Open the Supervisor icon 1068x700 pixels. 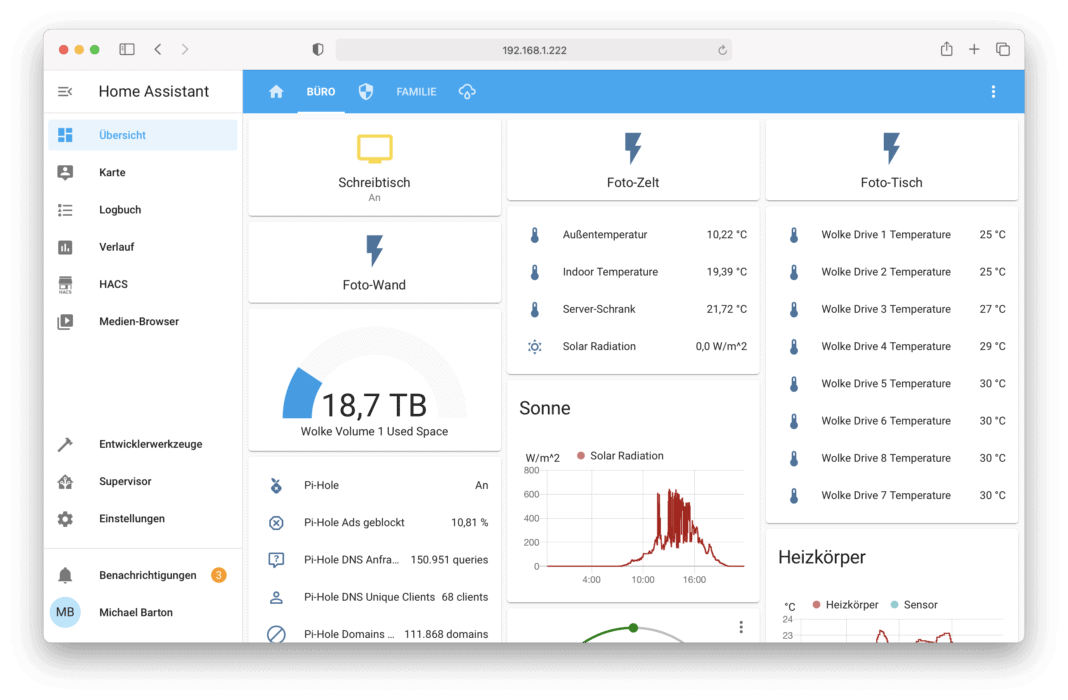[x=65, y=481]
